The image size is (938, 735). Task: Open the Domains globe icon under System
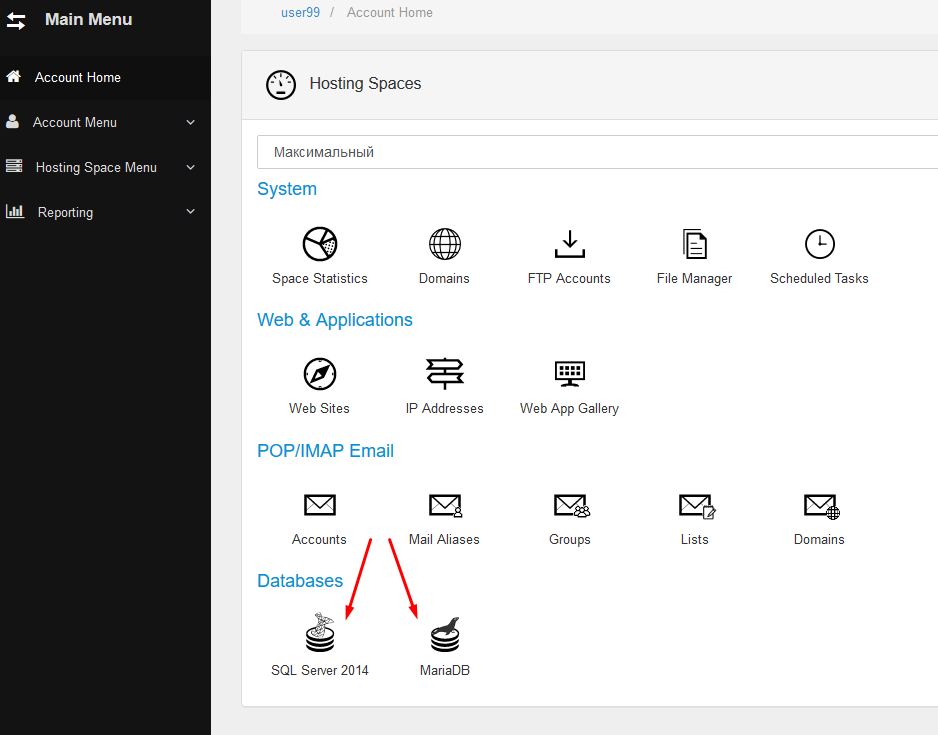click(x=444, y=244)
